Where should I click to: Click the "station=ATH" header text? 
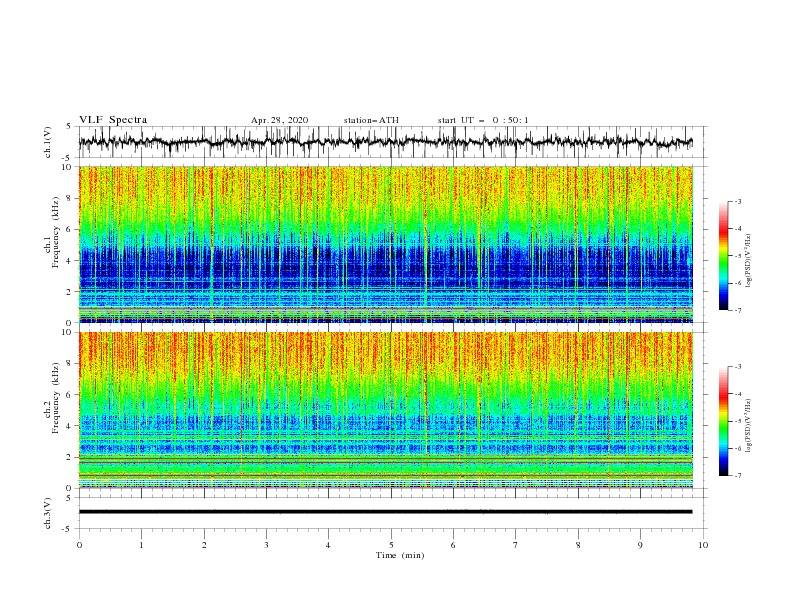[371, 120]
